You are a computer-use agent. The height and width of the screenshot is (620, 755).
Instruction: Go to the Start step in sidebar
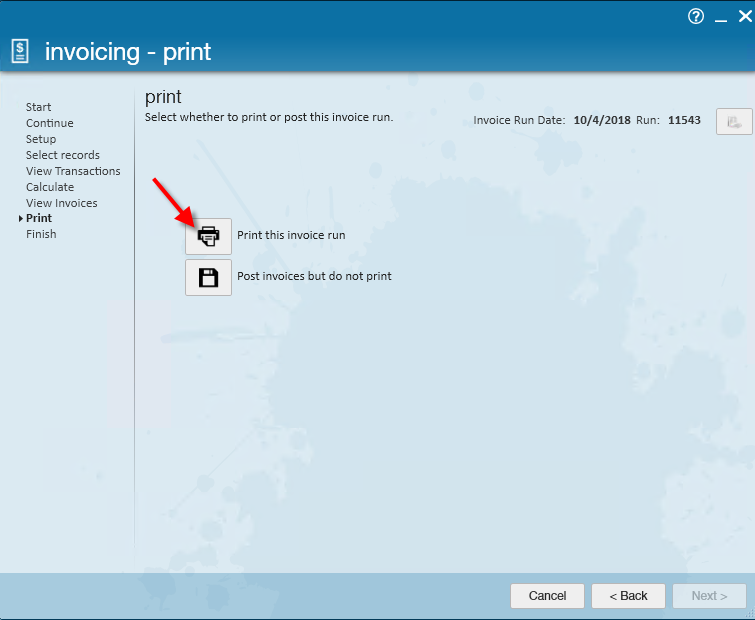point(39,107)
